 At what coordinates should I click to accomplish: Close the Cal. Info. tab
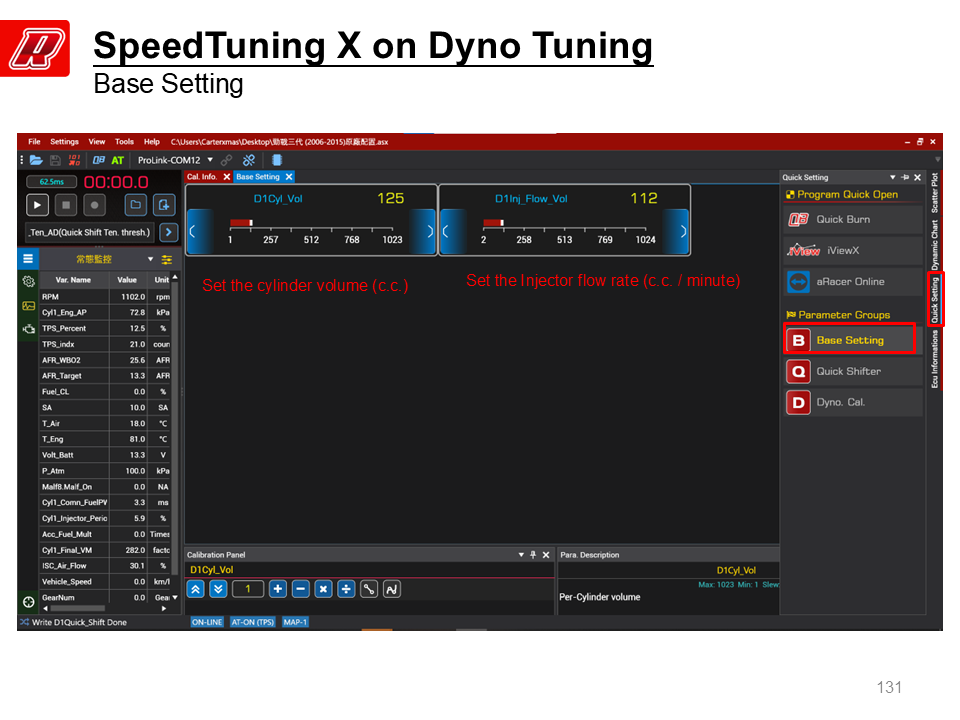point(227,177)
